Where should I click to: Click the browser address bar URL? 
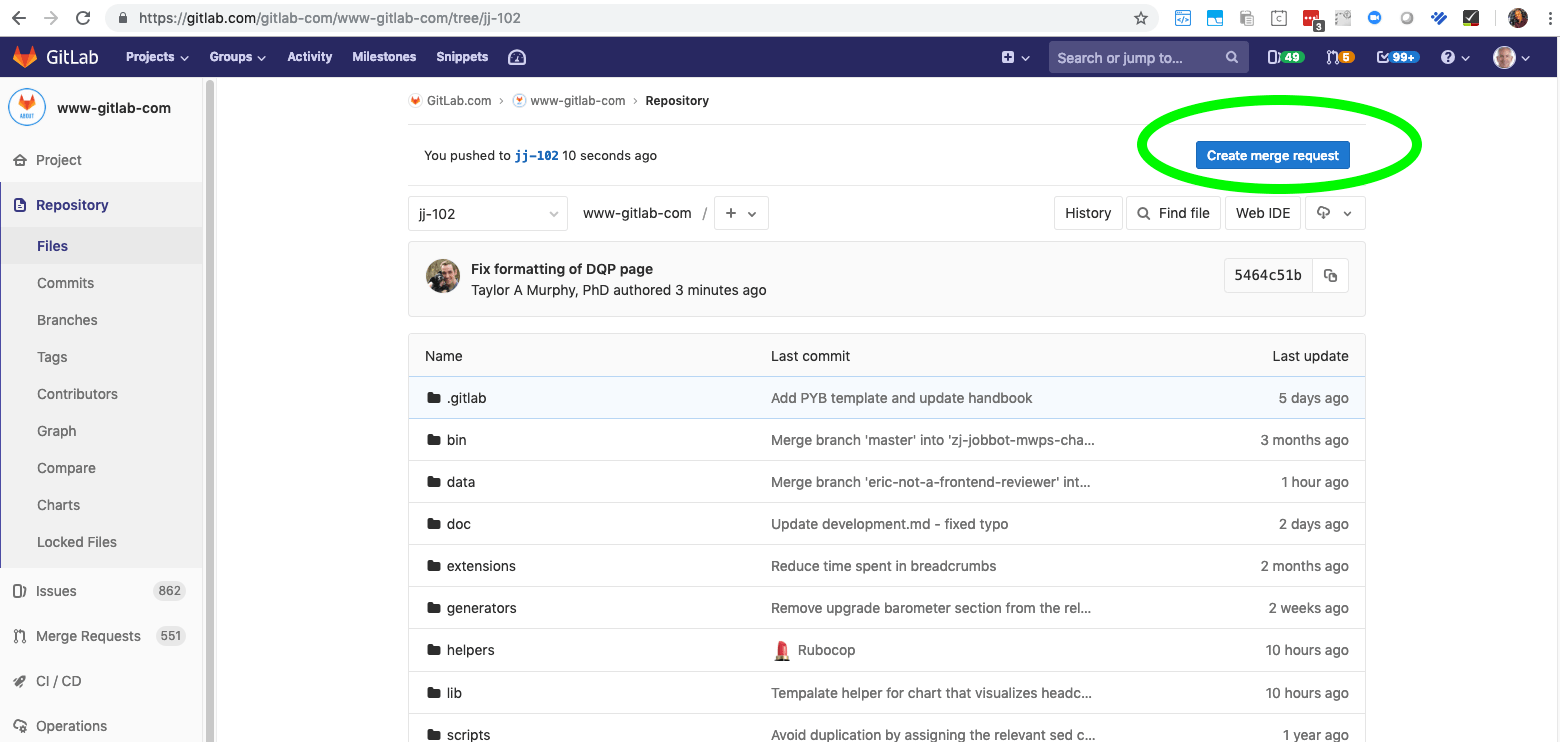(x=330, y=18)
